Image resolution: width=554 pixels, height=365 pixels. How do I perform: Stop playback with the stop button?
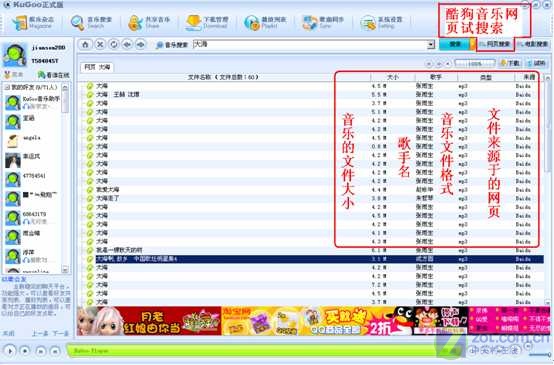(25, 351)
